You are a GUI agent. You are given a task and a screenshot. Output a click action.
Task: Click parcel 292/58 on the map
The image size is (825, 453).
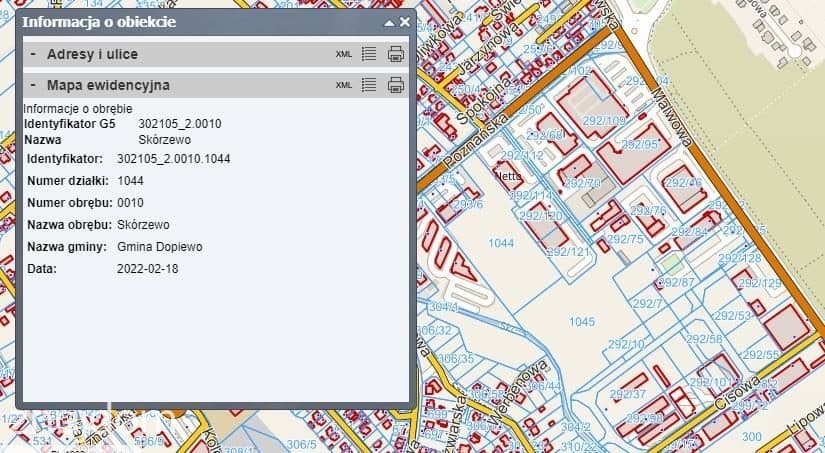tap(705, 339)
